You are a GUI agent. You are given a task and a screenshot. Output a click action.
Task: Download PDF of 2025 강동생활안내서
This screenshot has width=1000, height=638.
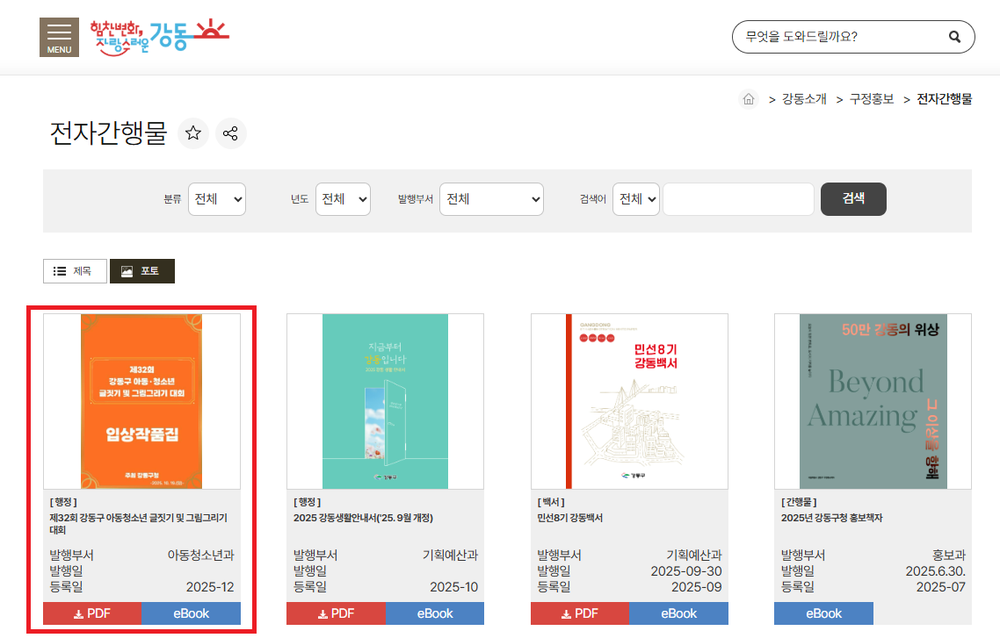[x=336, y=614]
